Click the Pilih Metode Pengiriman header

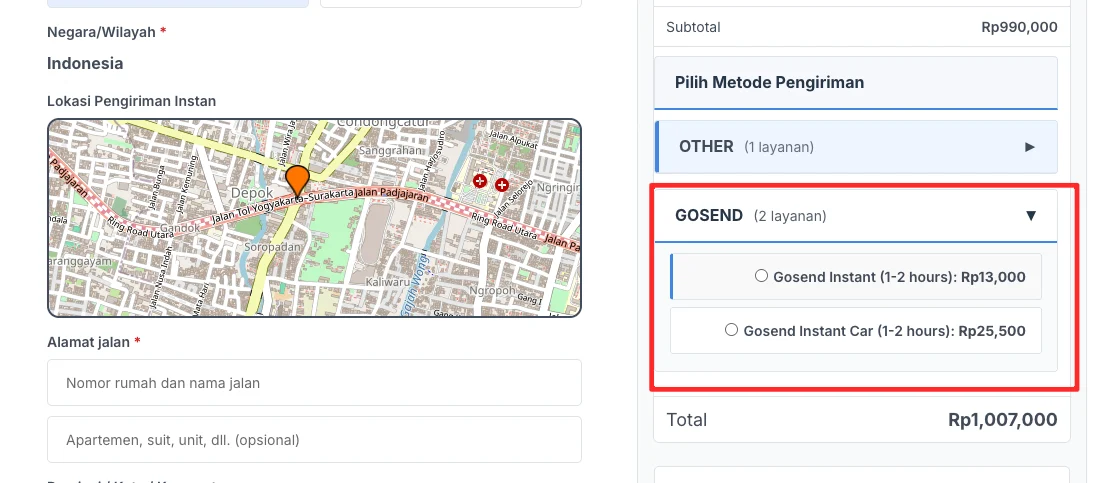tap(769, 82)
